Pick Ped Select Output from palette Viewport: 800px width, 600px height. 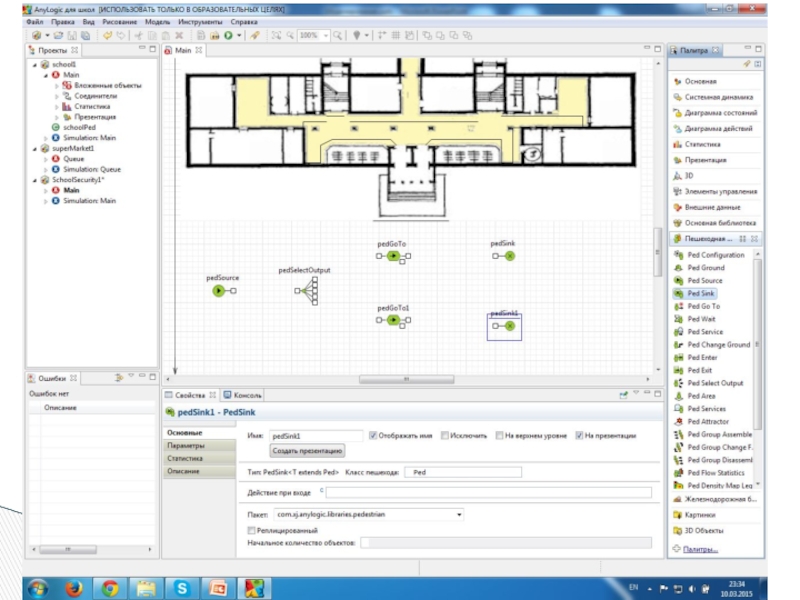point(715,383)
